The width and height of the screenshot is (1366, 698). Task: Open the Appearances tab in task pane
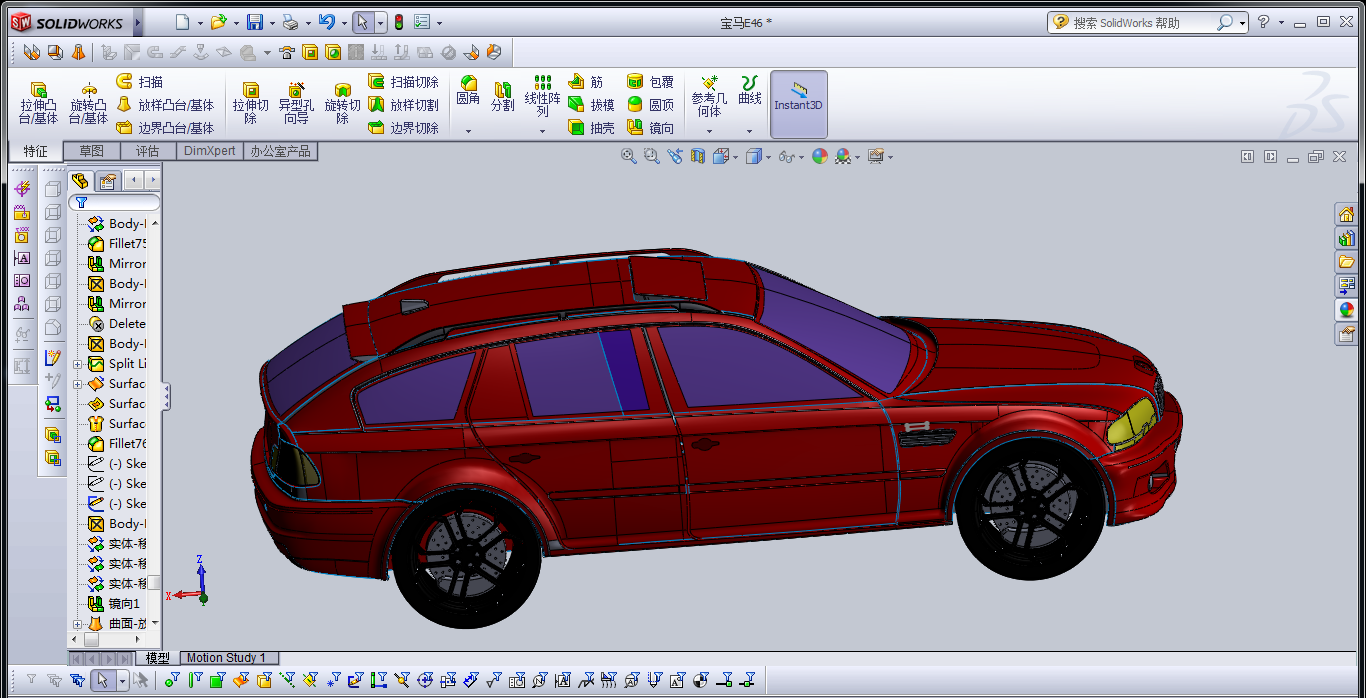(1346, 310)
